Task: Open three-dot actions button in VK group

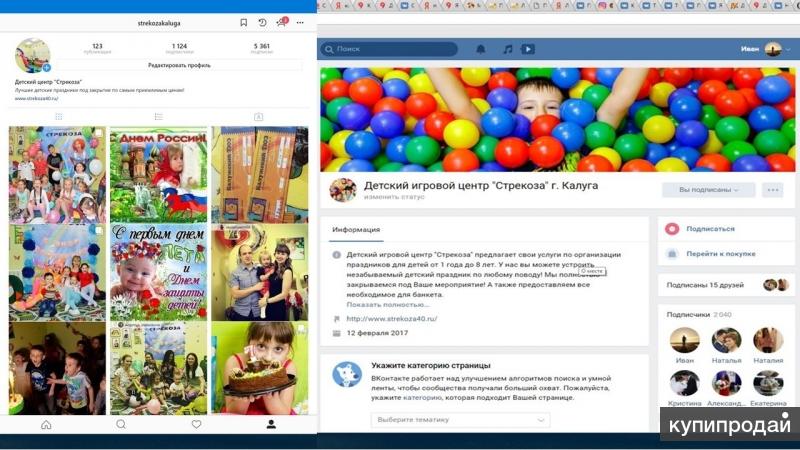Action: click(773, 190)
